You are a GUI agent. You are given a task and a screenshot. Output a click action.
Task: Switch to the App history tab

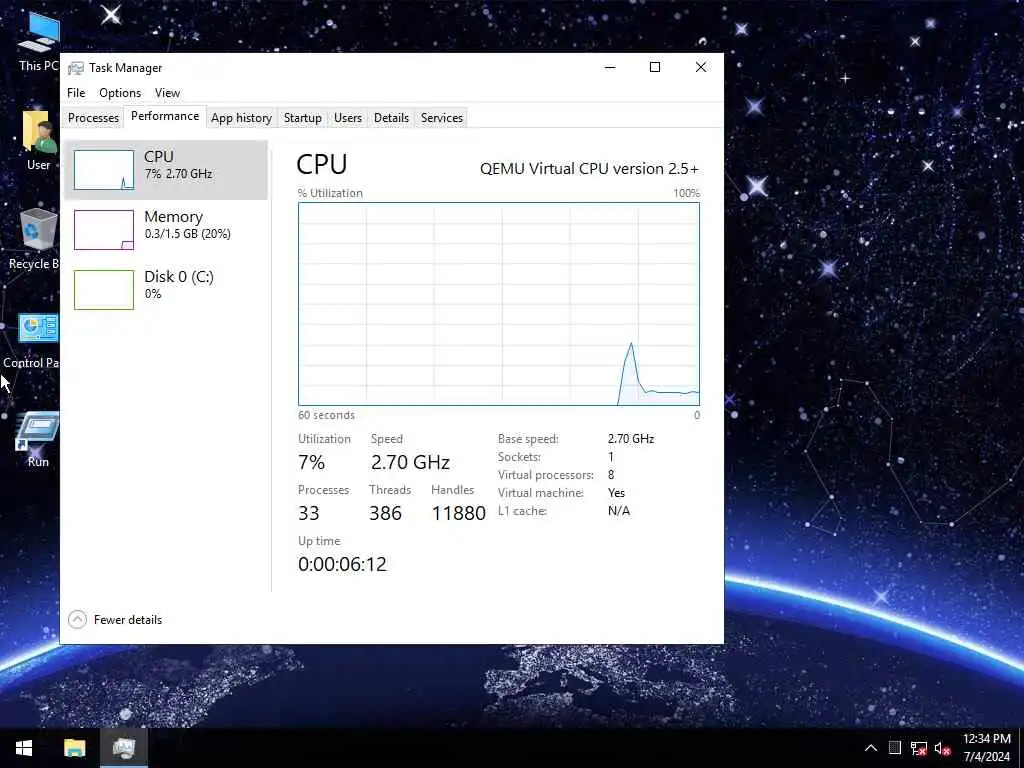(x=241, y=118)
